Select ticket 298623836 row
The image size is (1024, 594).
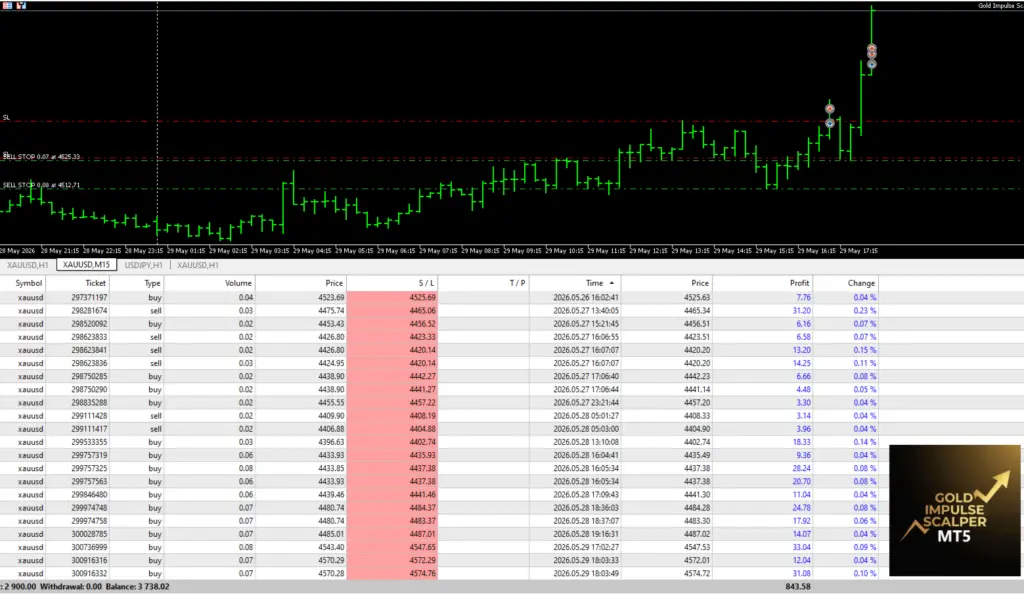pos(439,363)
